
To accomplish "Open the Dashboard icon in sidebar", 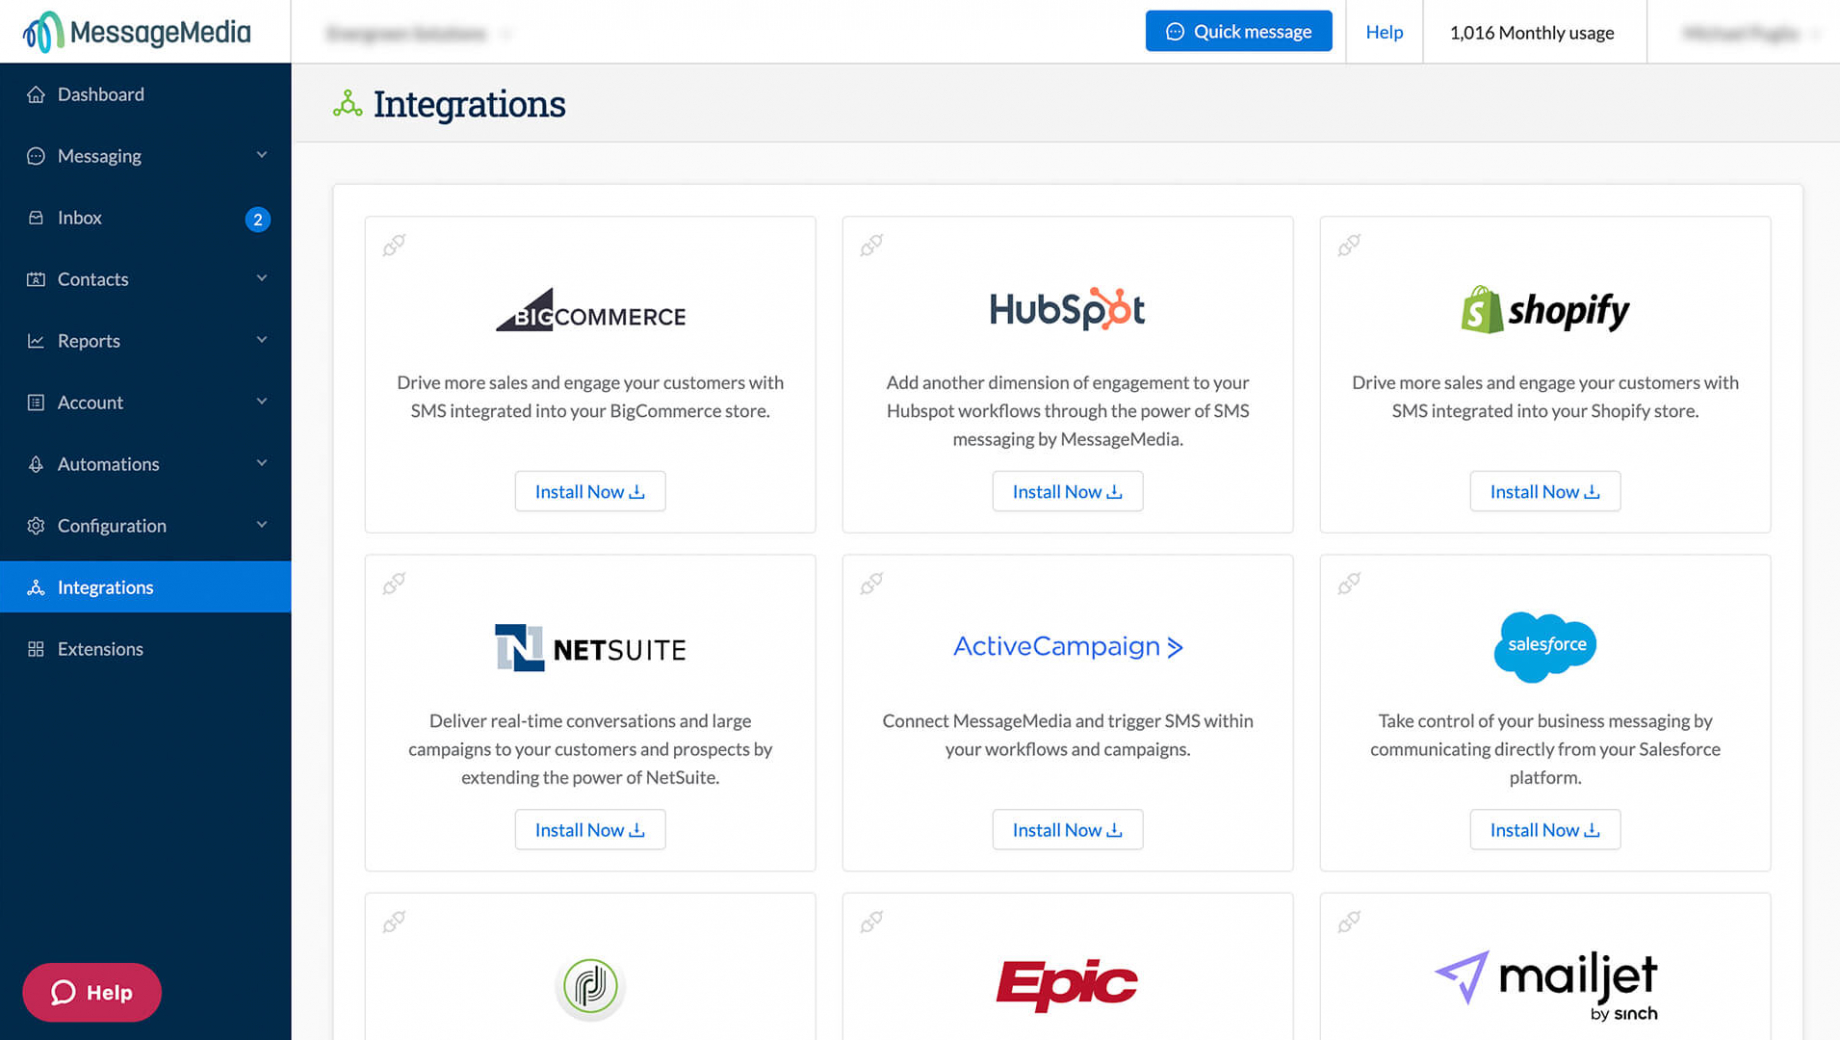I will tap(36, 94).
